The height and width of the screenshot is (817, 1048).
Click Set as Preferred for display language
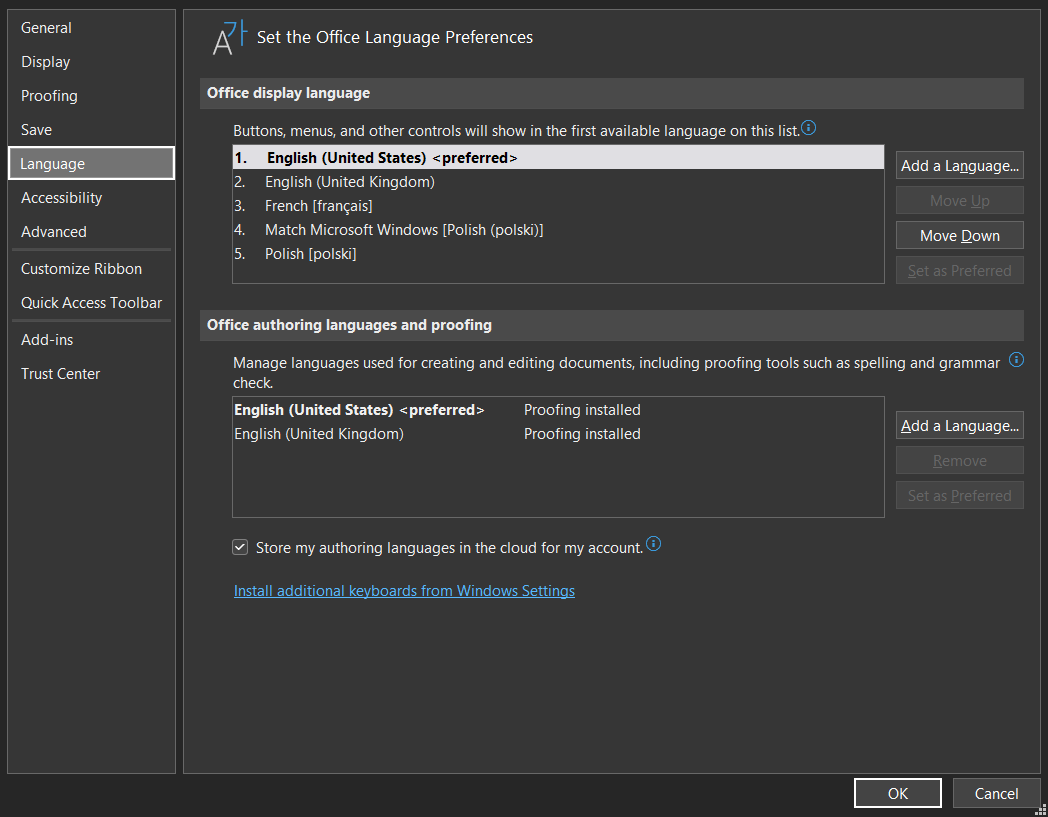[959, 270]
